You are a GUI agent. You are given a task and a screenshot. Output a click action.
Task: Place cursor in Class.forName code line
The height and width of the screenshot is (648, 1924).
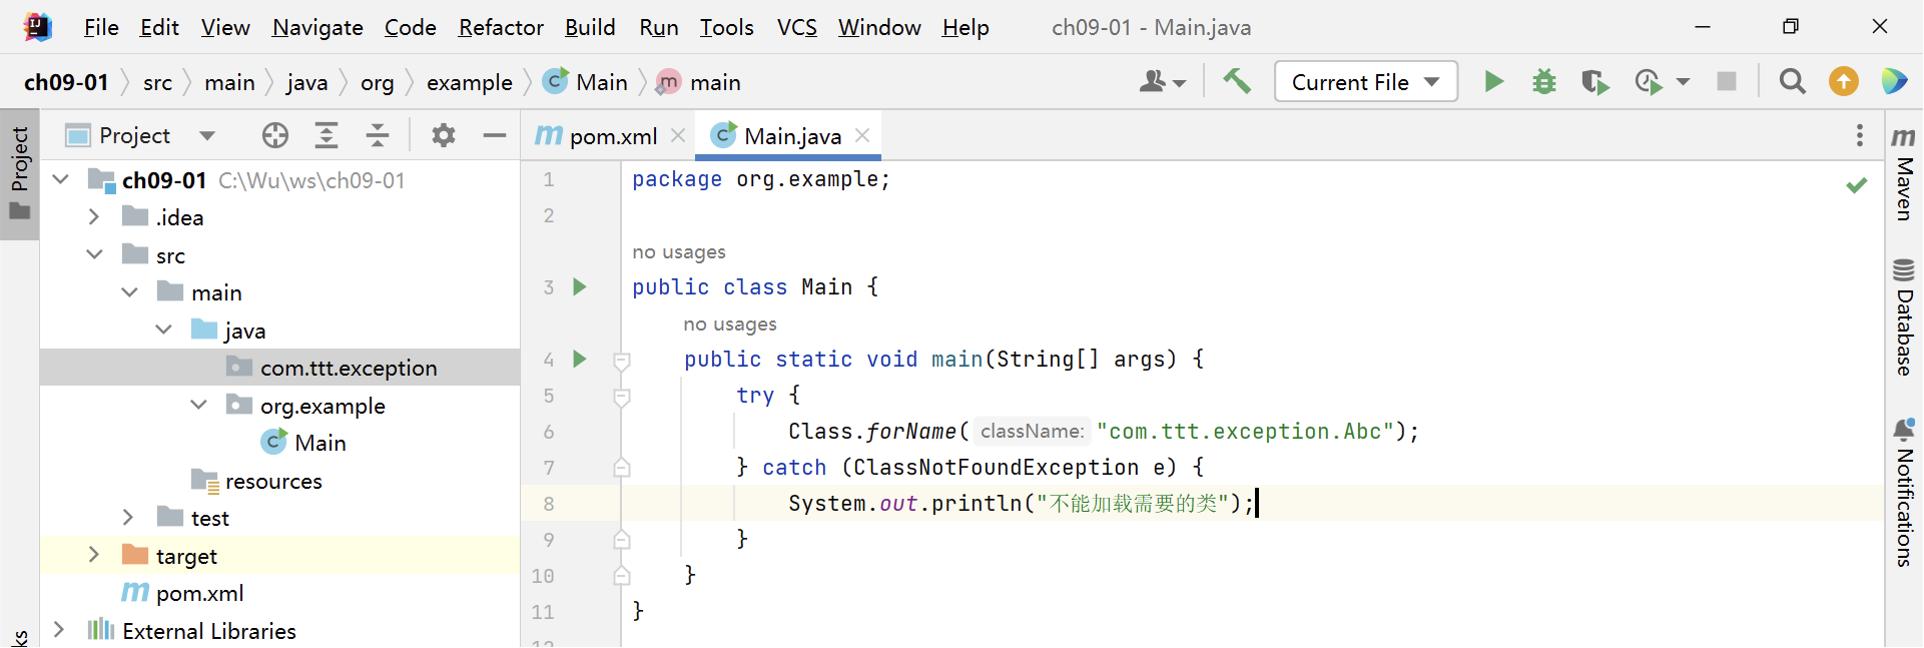click(x=1103, y=431)
